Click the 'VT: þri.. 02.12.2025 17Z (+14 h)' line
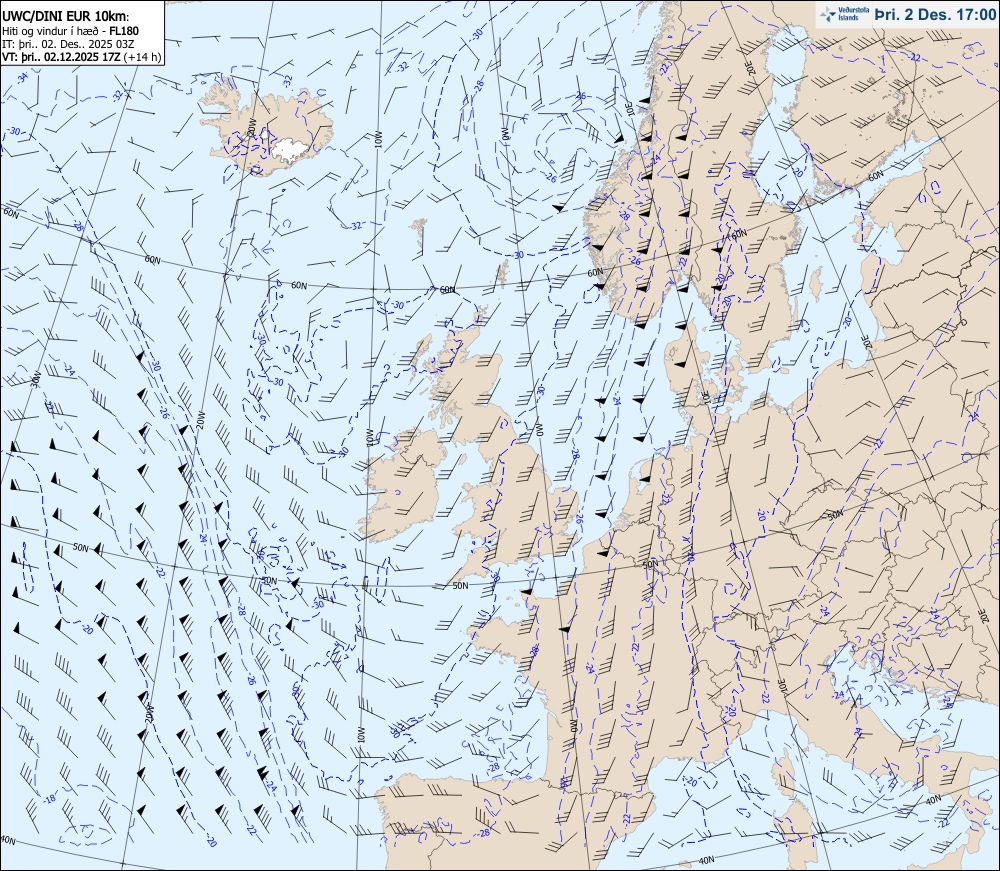This screenshot has width=1000, height=871. pyautogui.click(x=82, y=56)
